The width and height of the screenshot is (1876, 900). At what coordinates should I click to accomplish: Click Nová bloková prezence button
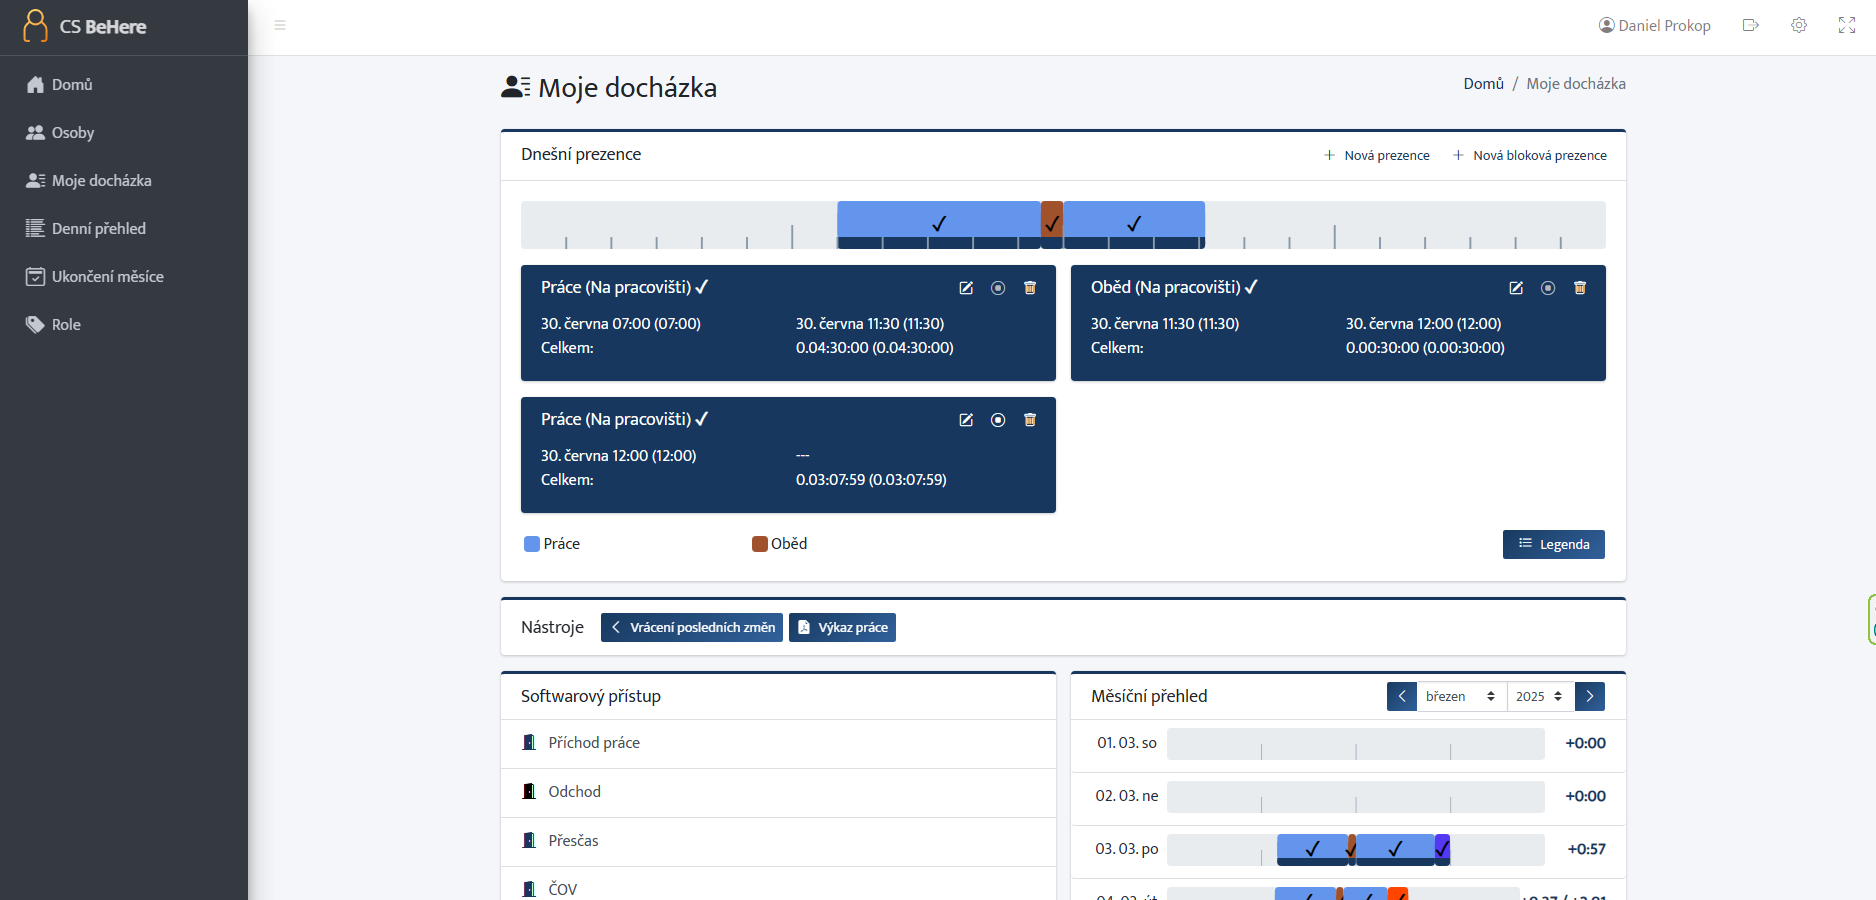1530,155
